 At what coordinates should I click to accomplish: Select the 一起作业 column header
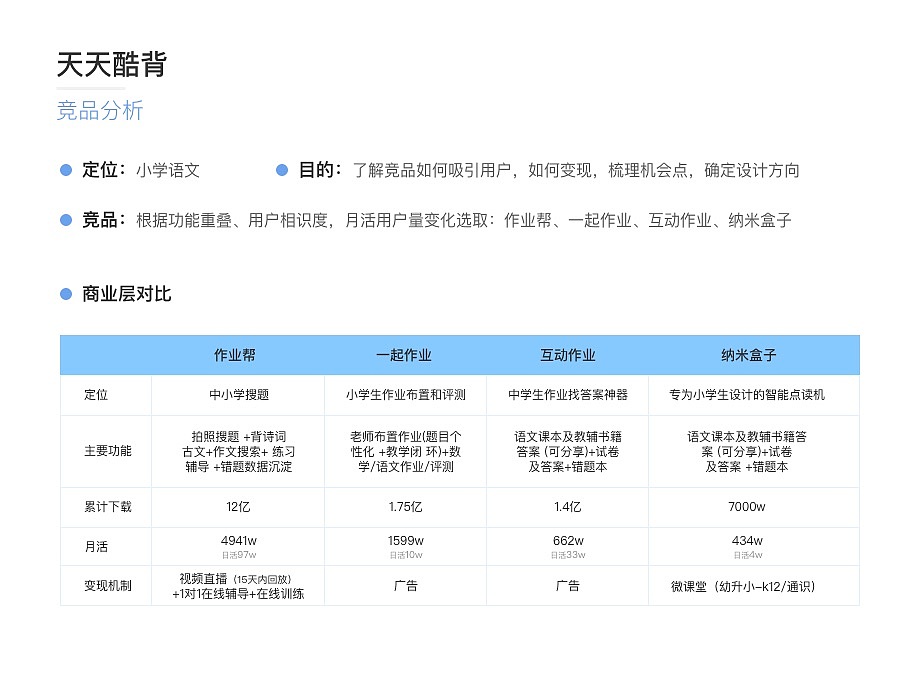[404, 355]
